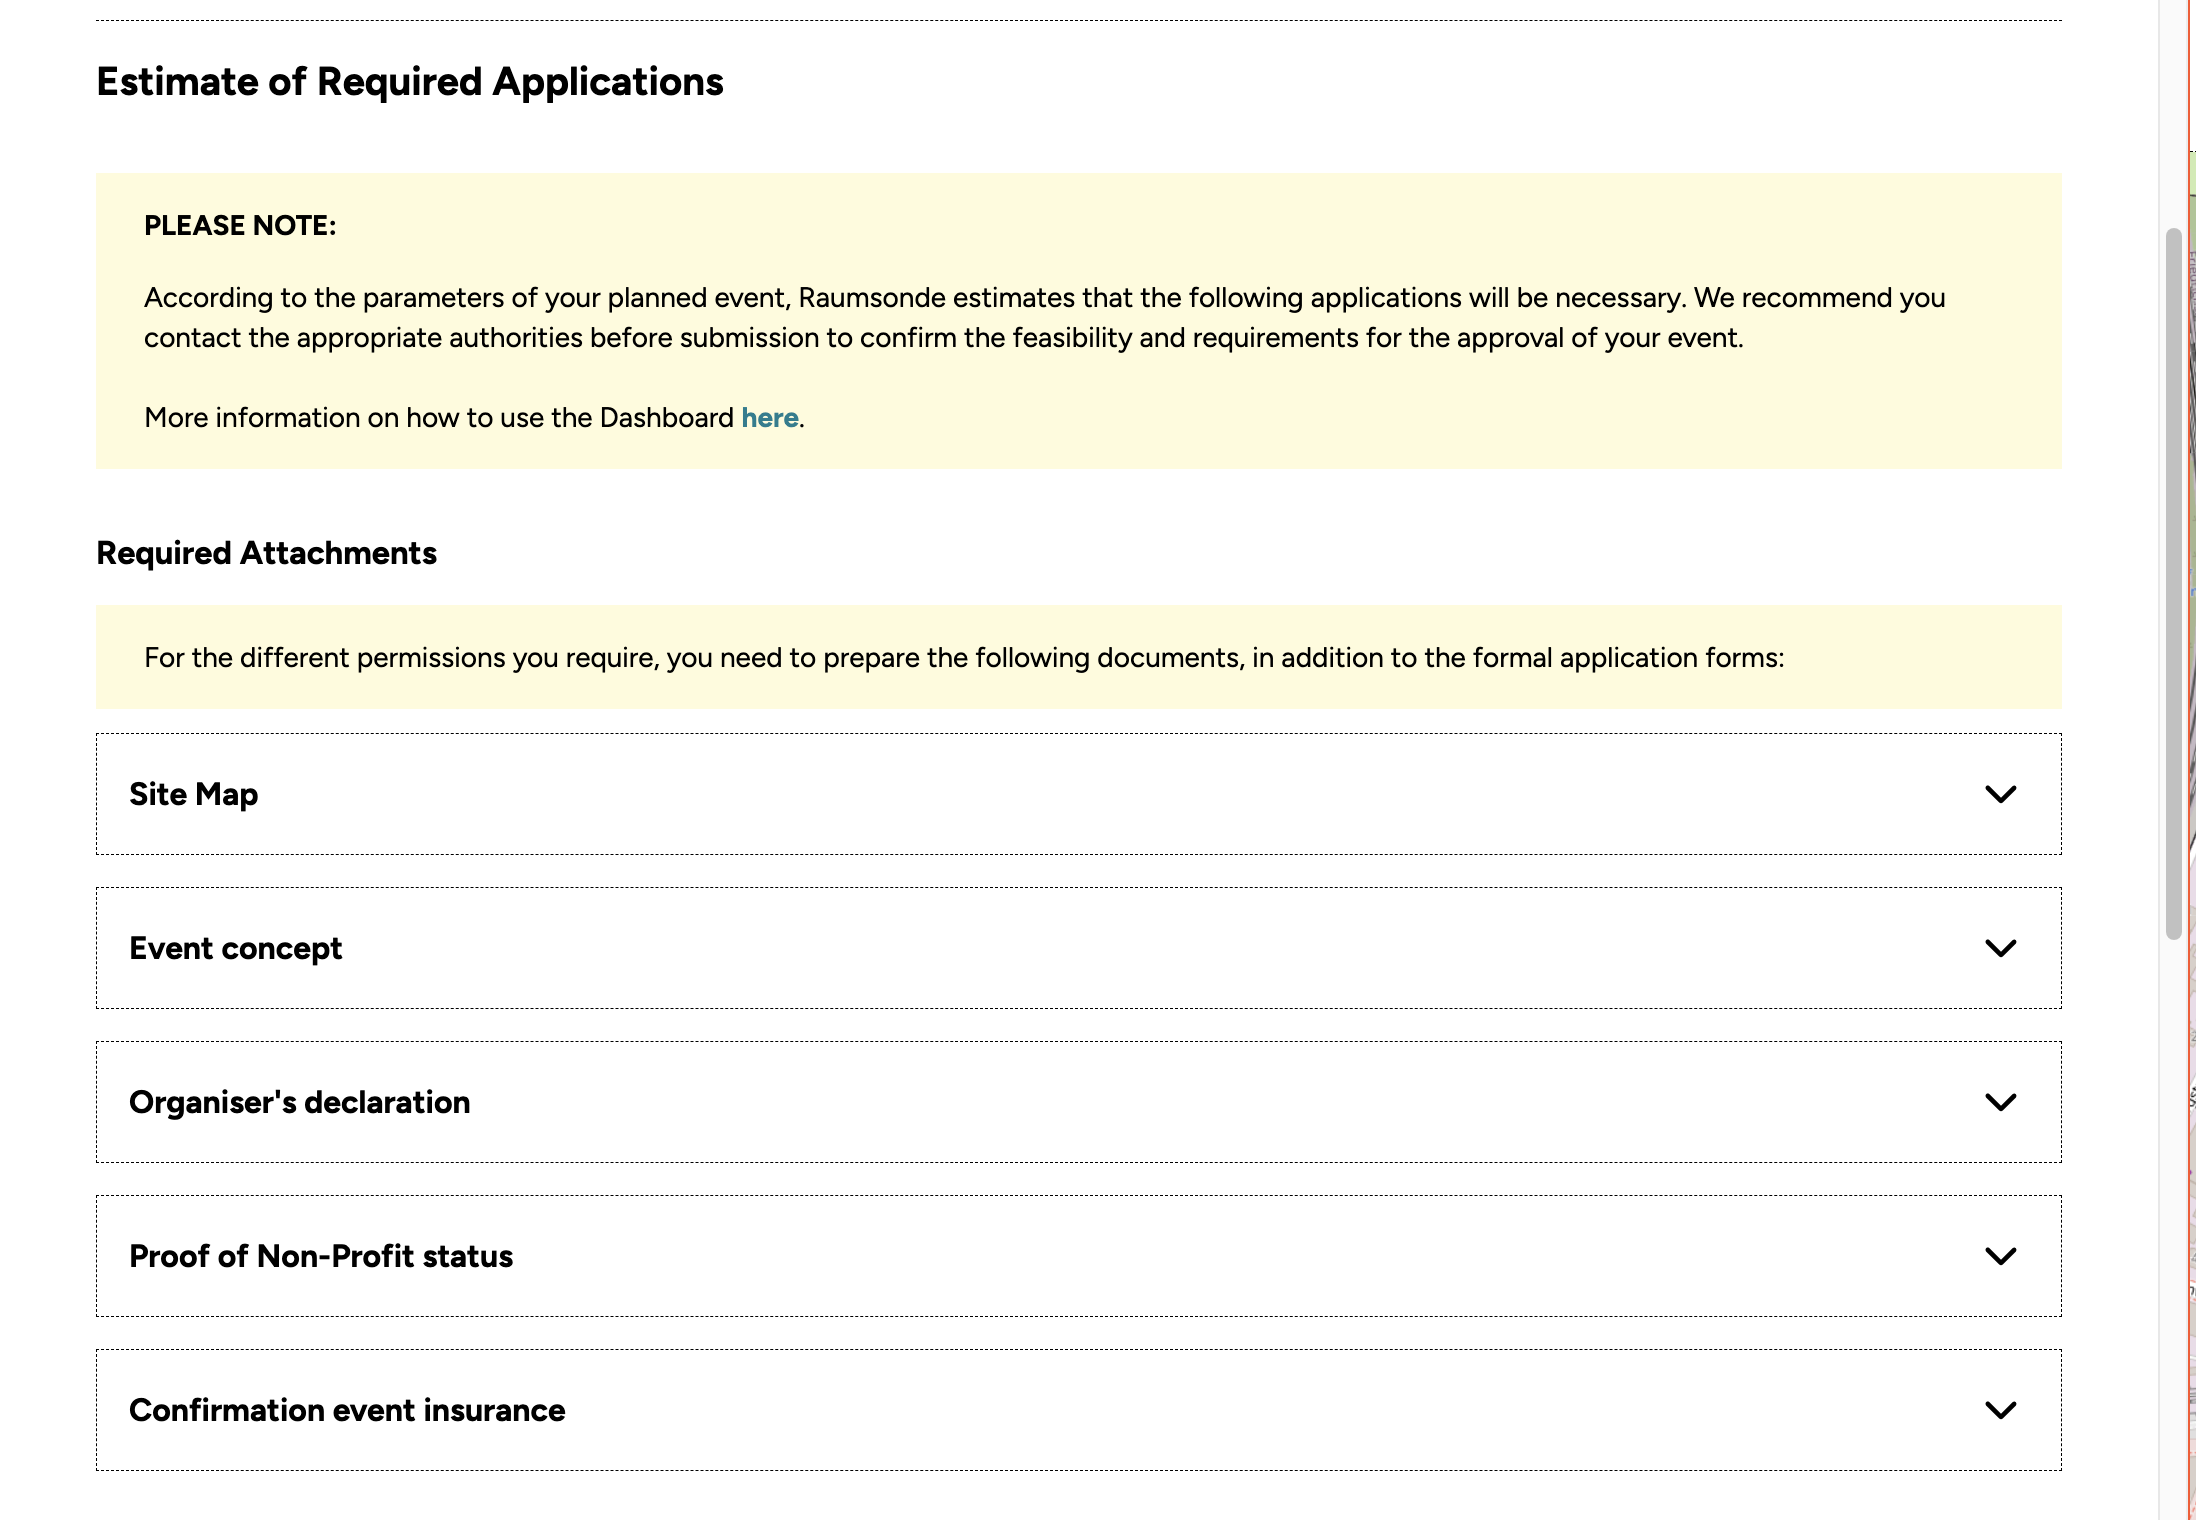Open the Confirmation event insurance title

[x=347, y=1410]
